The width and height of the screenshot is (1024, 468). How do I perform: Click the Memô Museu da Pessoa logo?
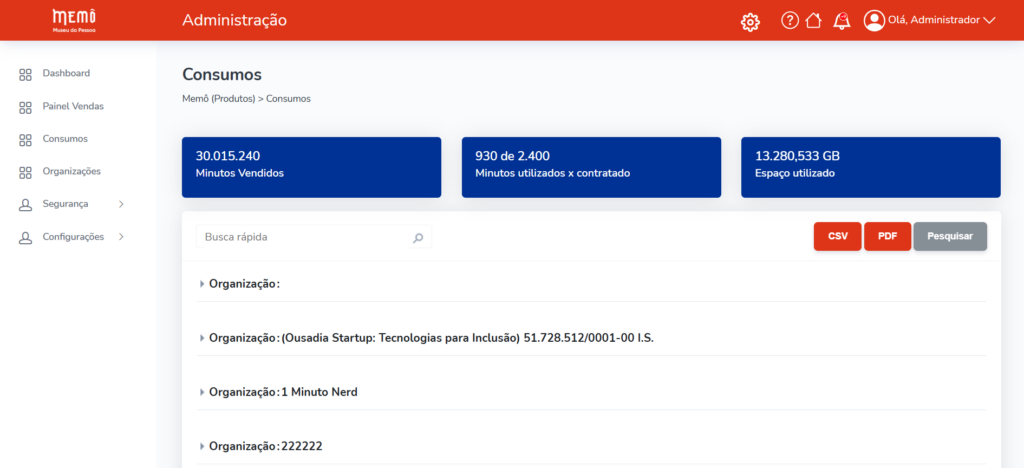(x=73, y=20)
